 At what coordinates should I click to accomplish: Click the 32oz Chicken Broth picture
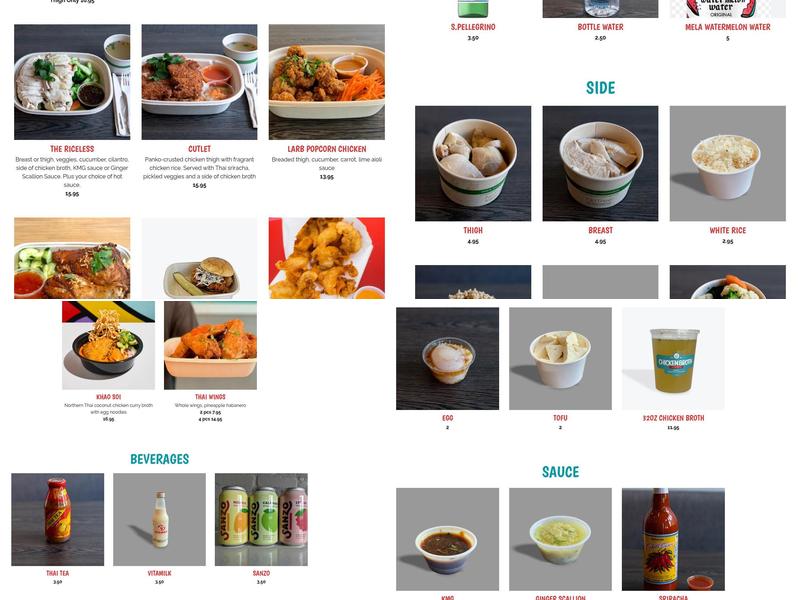pyautogui.click(x=673, y=358)
